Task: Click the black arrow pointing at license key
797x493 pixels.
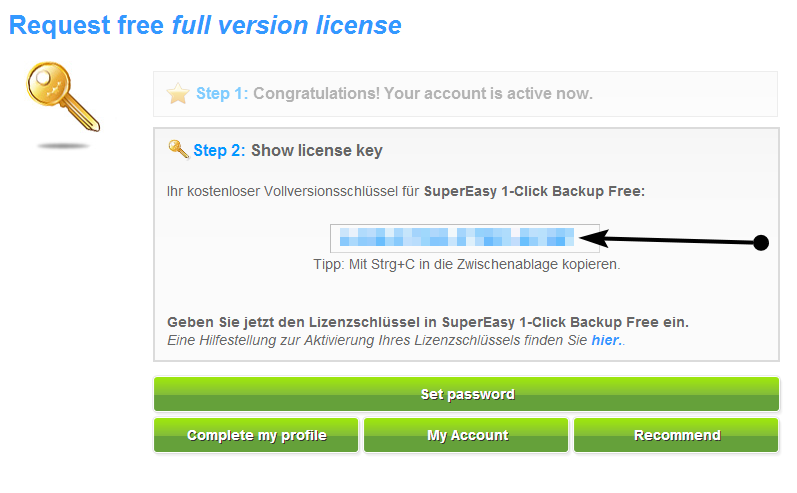Action: pos(670,240)
